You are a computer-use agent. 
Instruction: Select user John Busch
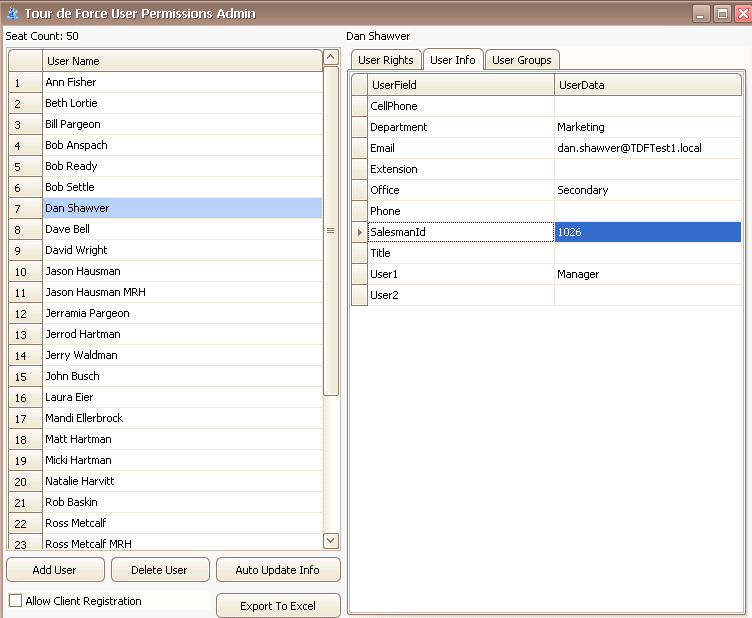[x=182, y=376]
